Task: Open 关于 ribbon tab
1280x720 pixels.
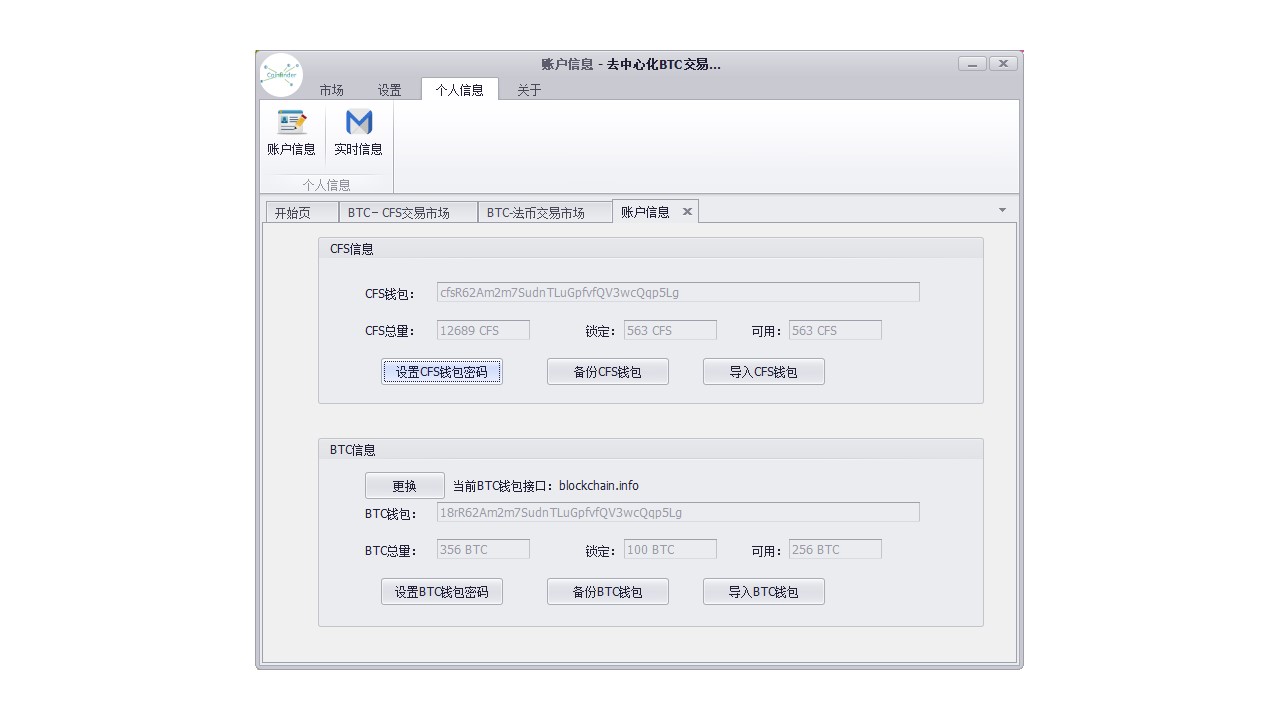Action: pyautogui.click(x=529, y=90)
